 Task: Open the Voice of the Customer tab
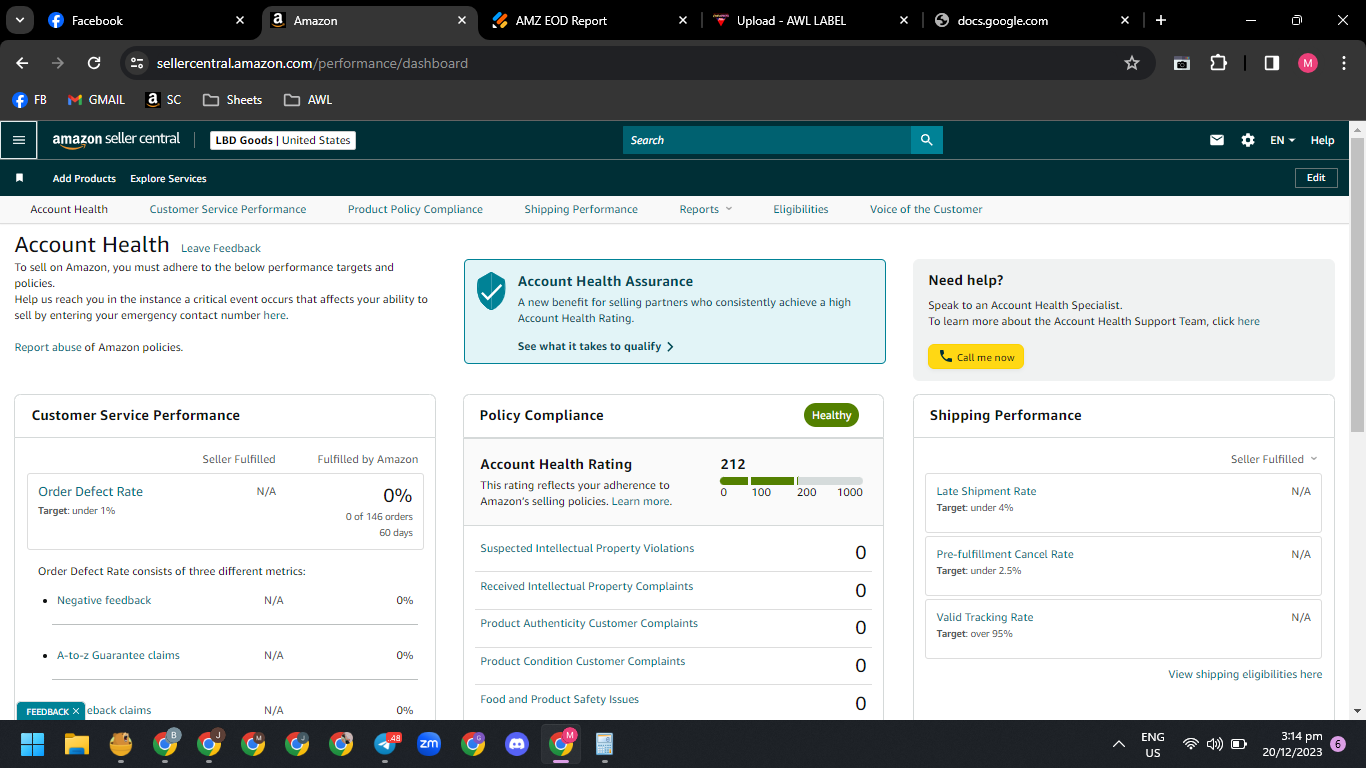click(x=926, y=209)
